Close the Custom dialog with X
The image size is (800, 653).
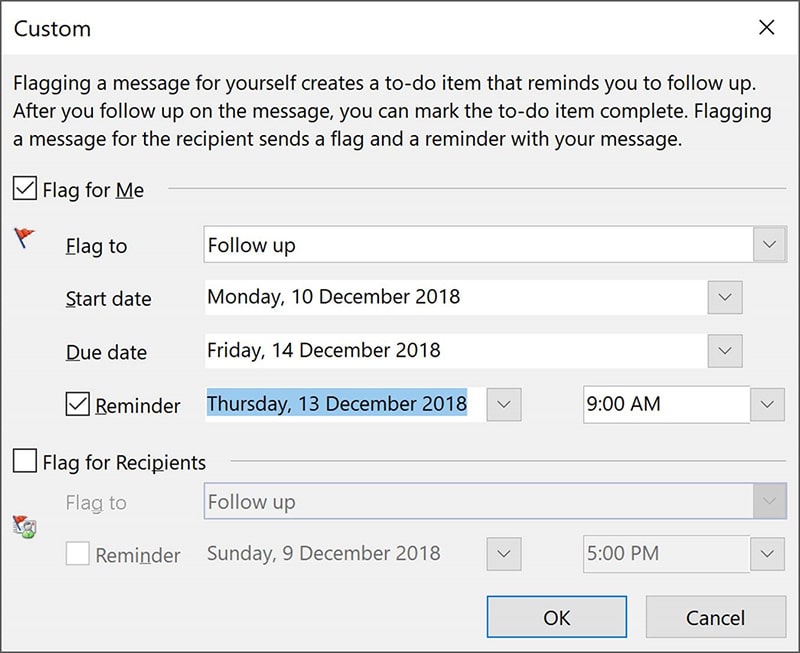[767, 28]
